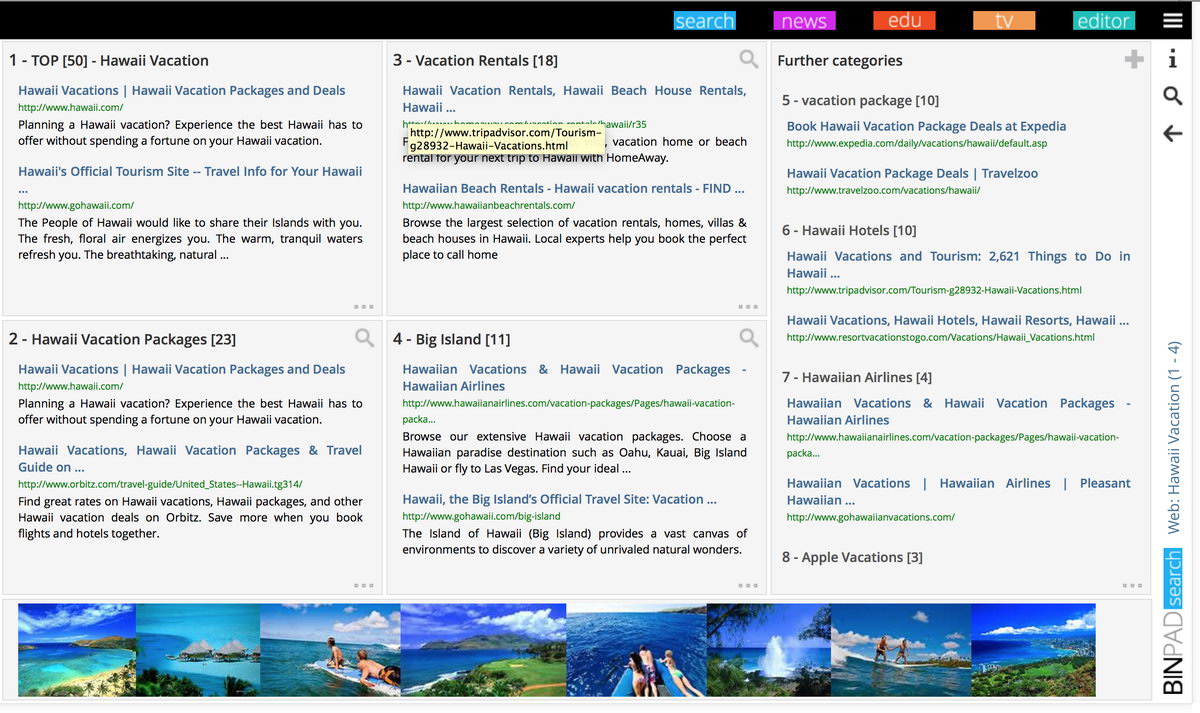Screen dimensions: 1200x713
Task: Open Hawaiian Airlines Pleasant Hawaiian link
Action: [x=958, y=491]
